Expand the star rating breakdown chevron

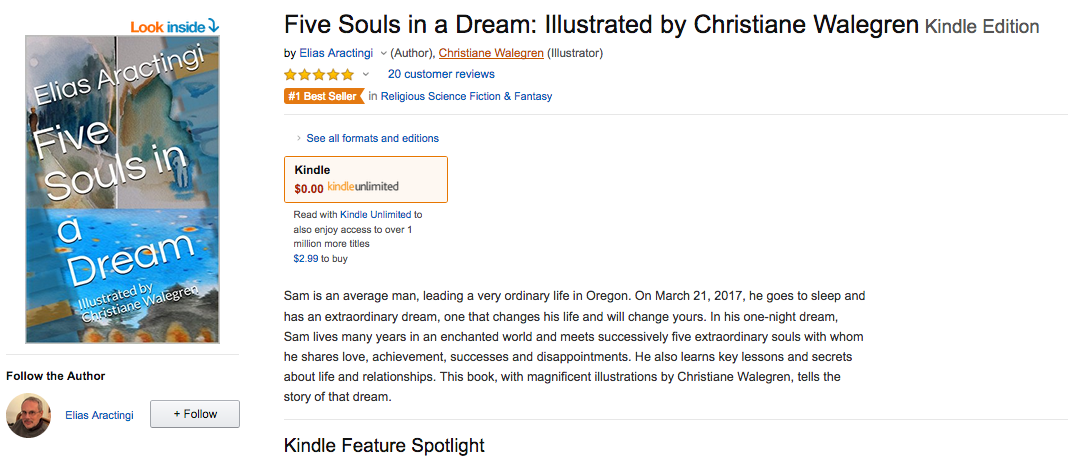[x=366, y=75]
